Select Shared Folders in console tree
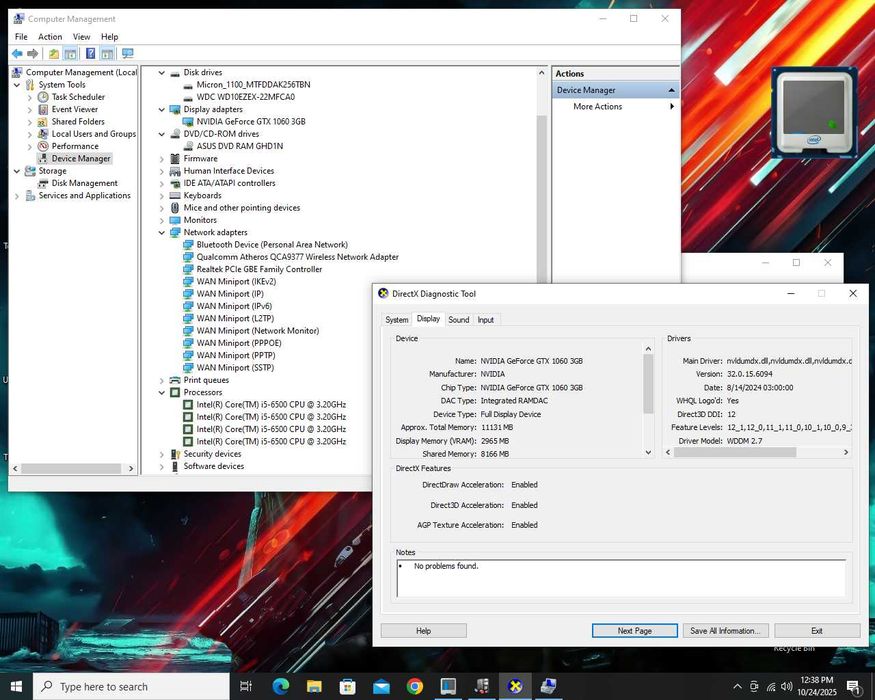The image size is (875, 700). [x=78, y=121]
